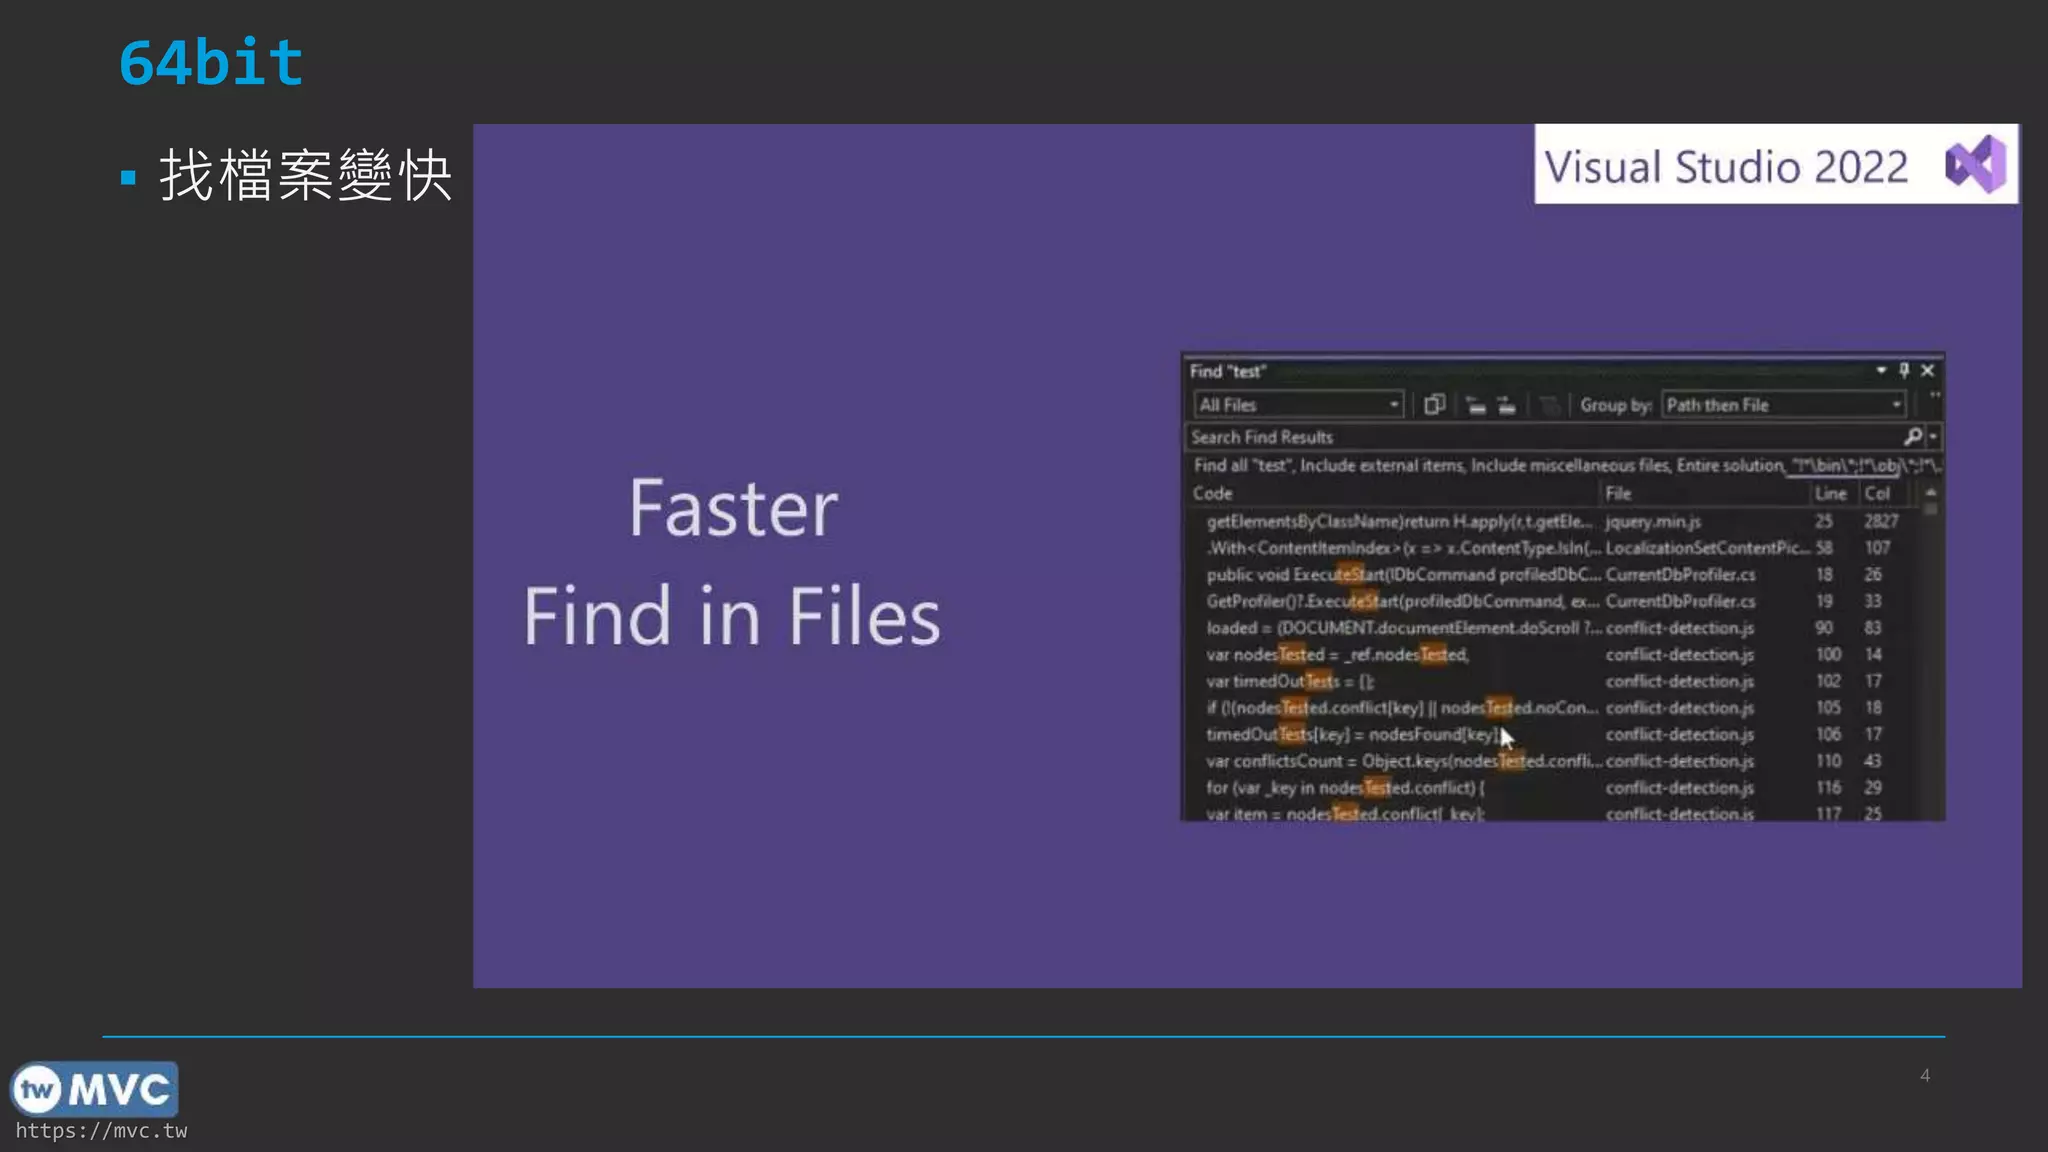Close the Find "test" panel
The height and width of the screenshot is (1152, 2048).
[1928, 371]
